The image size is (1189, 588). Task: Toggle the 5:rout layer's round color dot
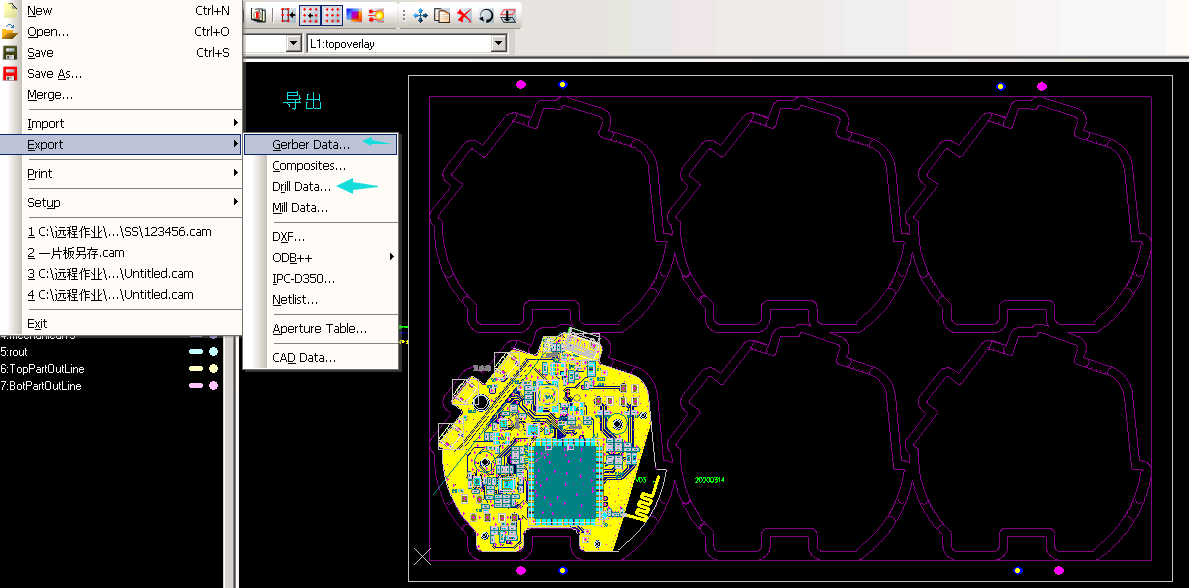click(x=213, y=352)
